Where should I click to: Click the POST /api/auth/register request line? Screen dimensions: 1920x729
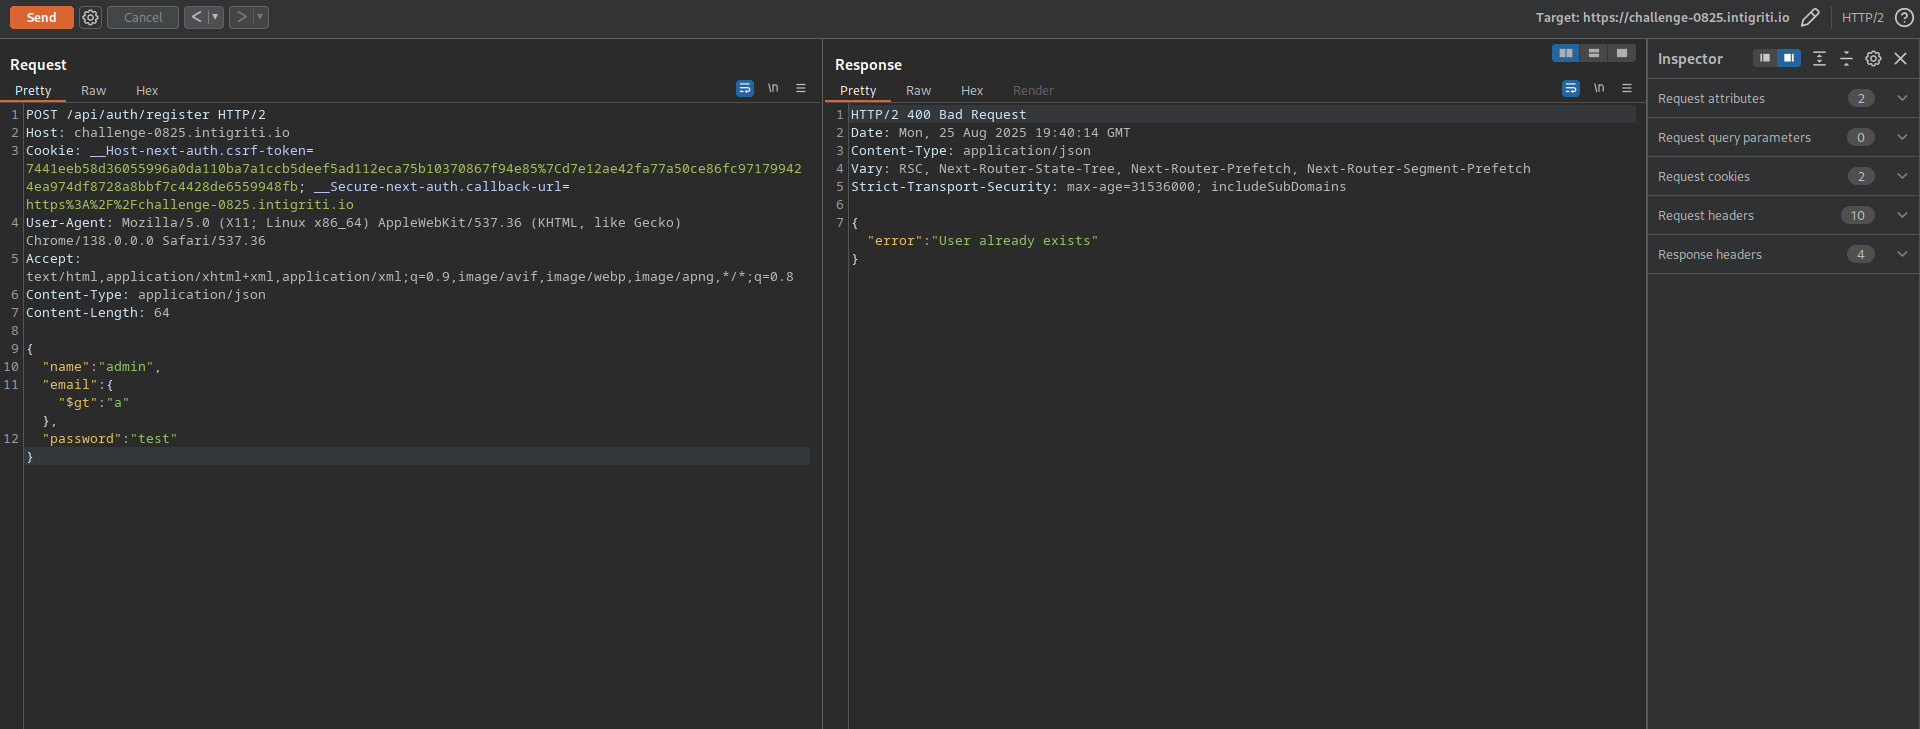click(x=146, y=115)
